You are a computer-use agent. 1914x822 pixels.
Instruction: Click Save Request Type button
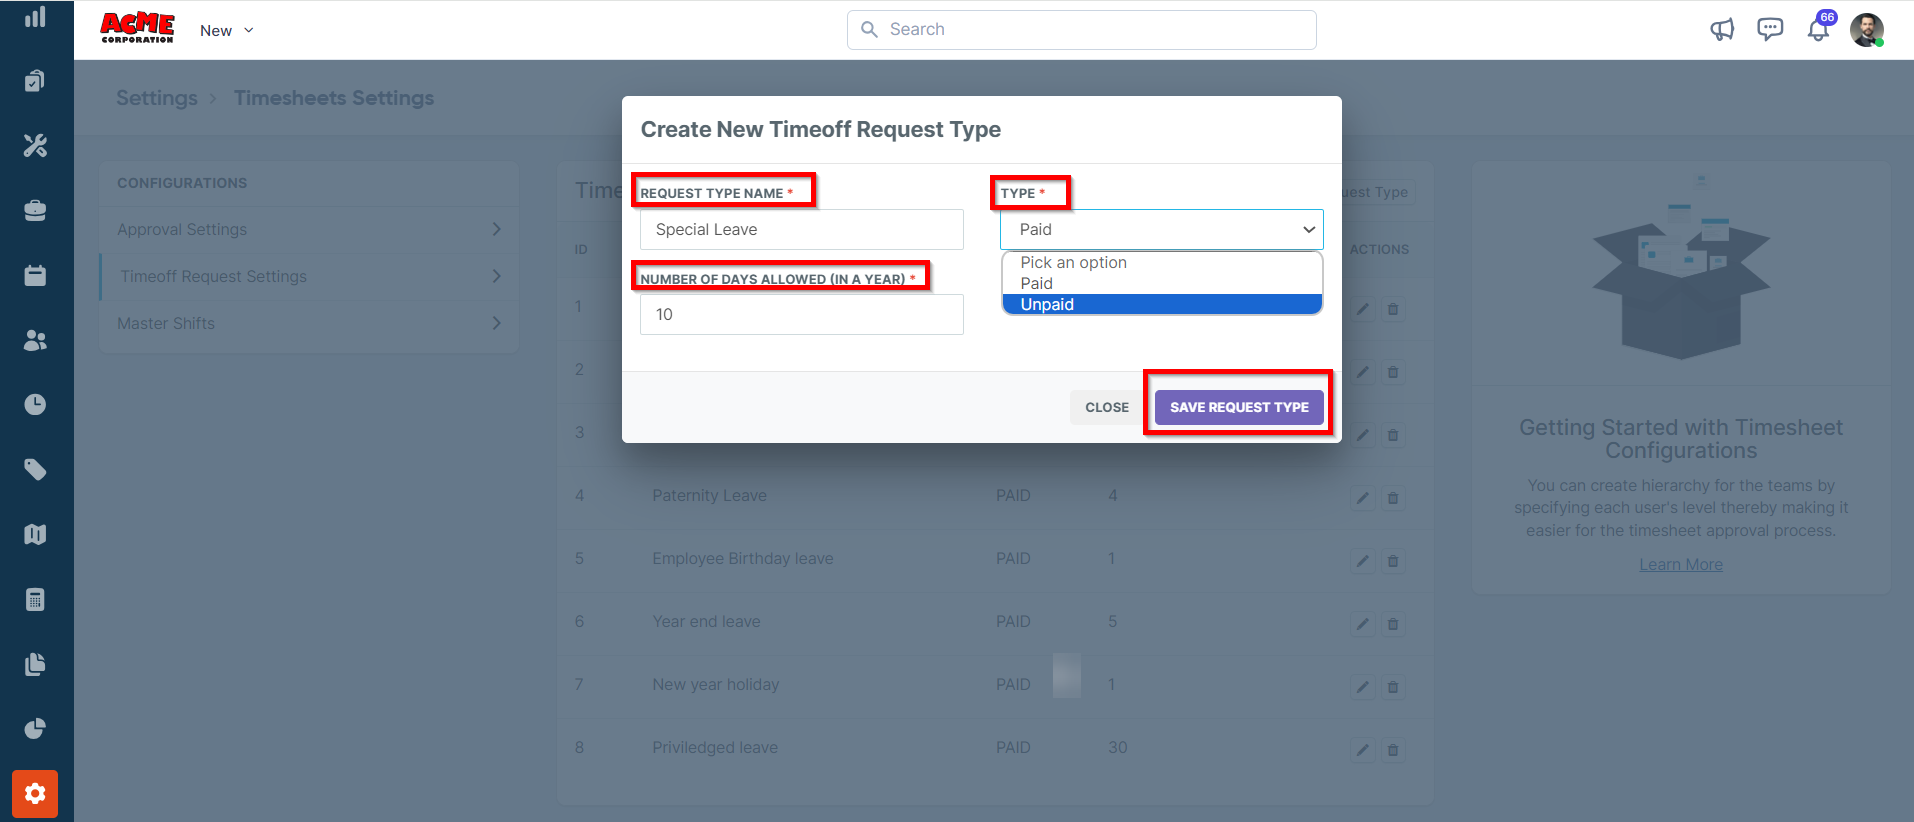[x=1238, y=407]
